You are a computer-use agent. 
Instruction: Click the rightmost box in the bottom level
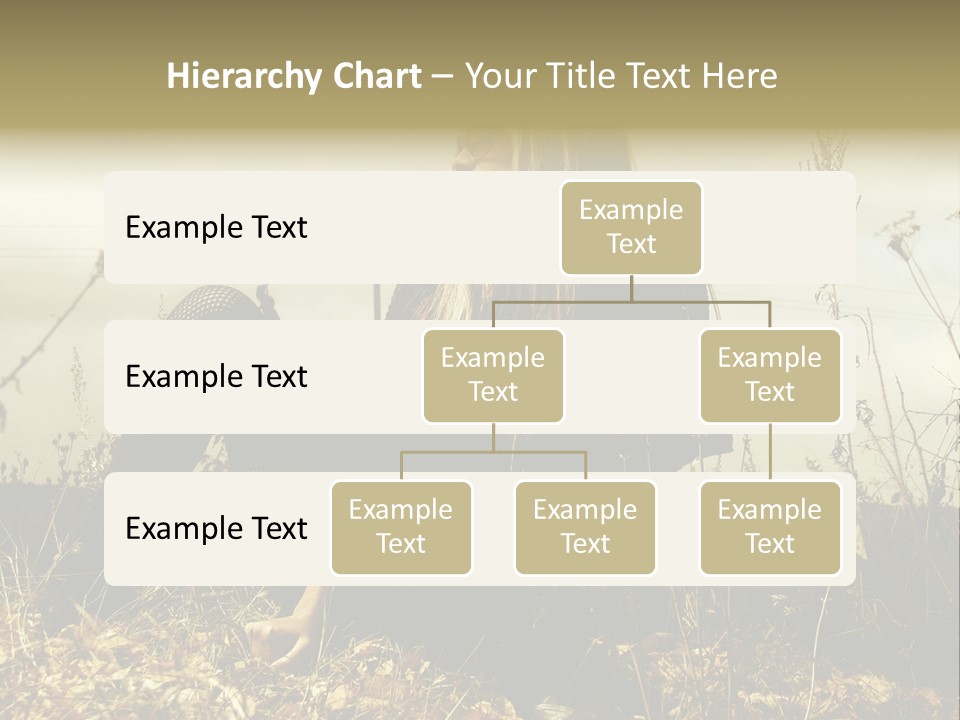(770, 527)
